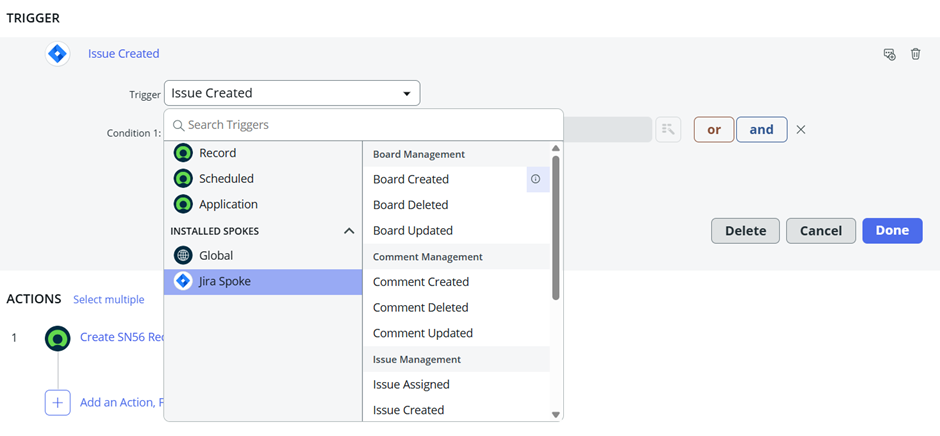
Task: Select the Jira Spoke entry
Action: point(263,282)
